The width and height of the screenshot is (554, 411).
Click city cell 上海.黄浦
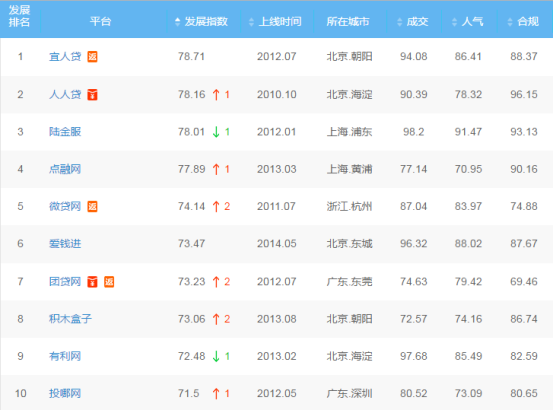pyautogui.click(x=349, y=169)
